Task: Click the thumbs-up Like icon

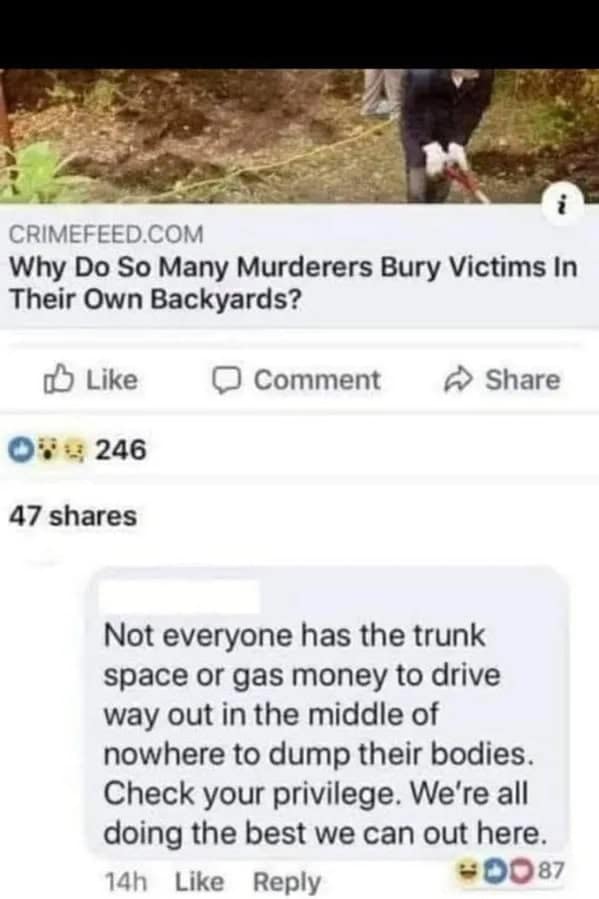Action: pos(58,380)
